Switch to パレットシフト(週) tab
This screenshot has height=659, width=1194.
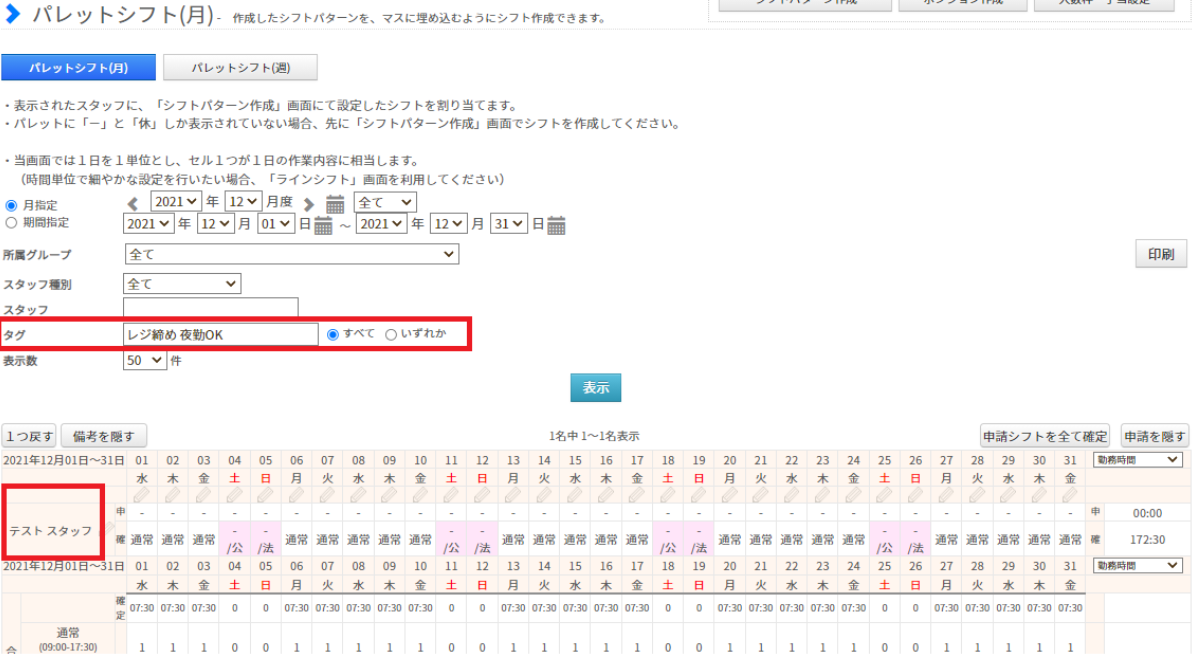tap(240, 67)
